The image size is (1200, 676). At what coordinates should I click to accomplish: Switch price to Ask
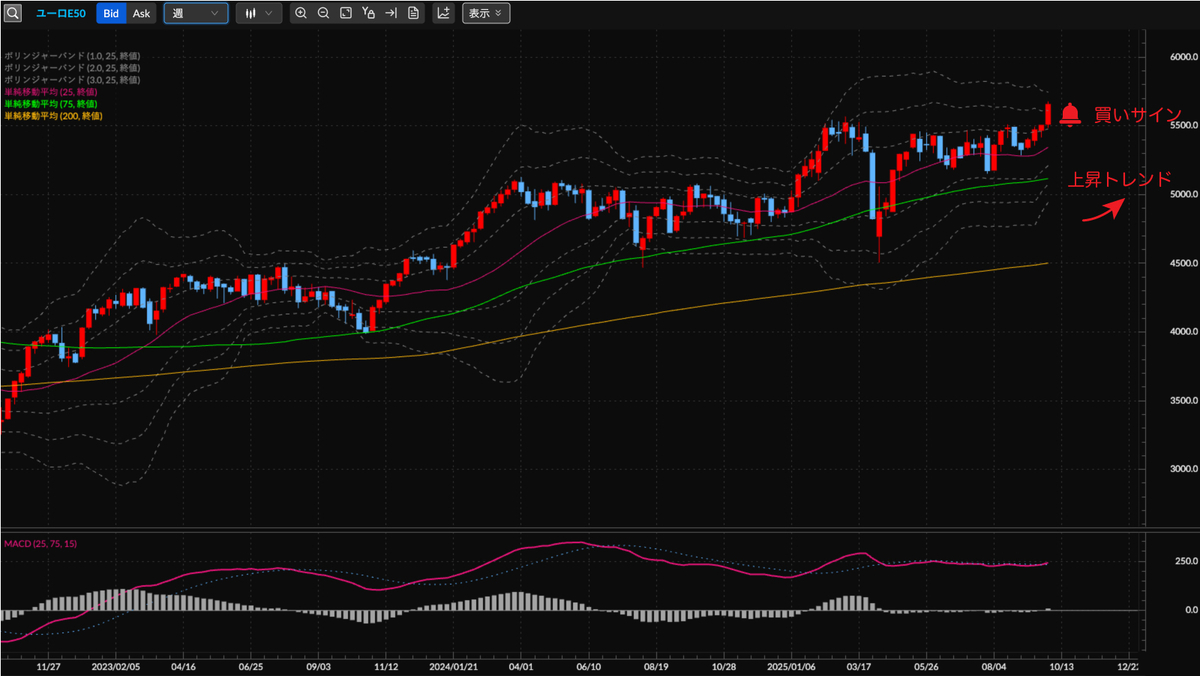pyautogui.click(x=142, y=13)
